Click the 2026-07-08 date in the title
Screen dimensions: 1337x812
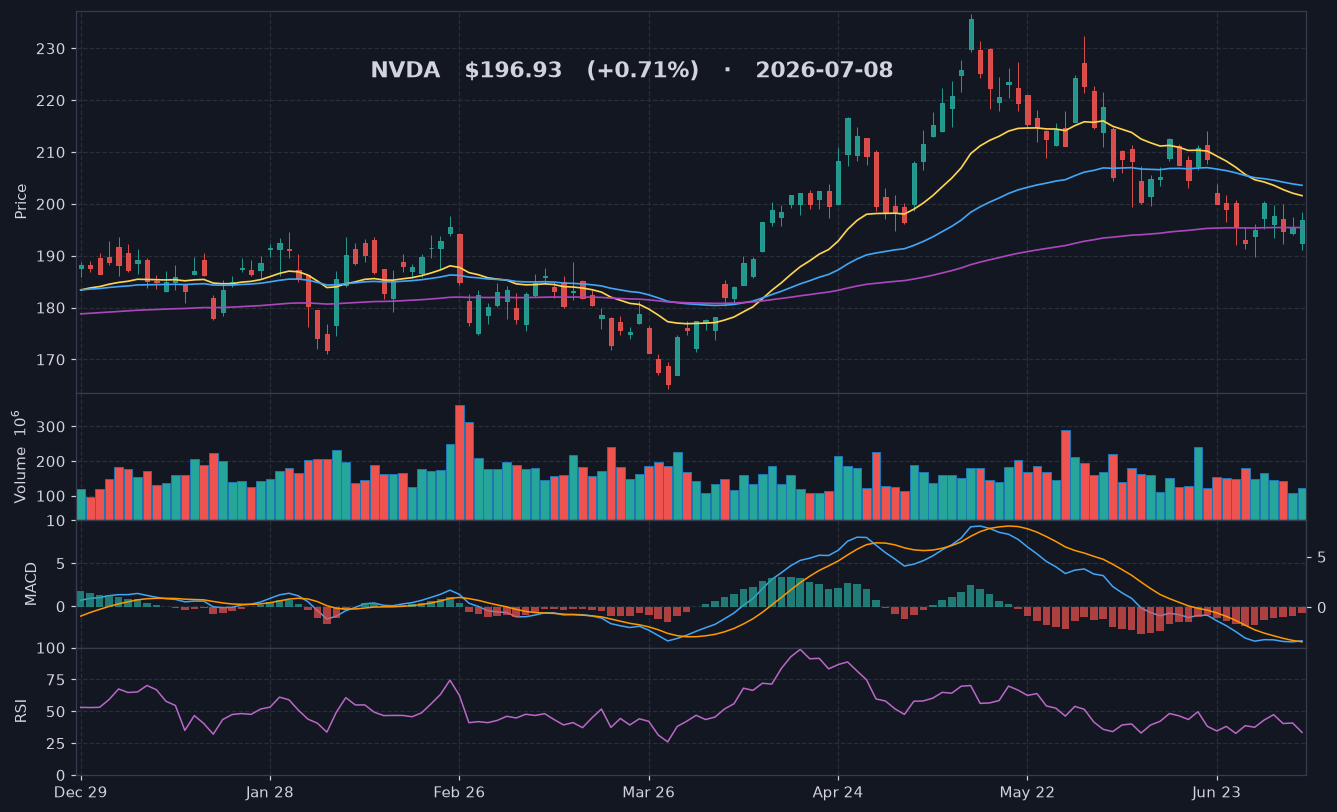coord(824,71)
